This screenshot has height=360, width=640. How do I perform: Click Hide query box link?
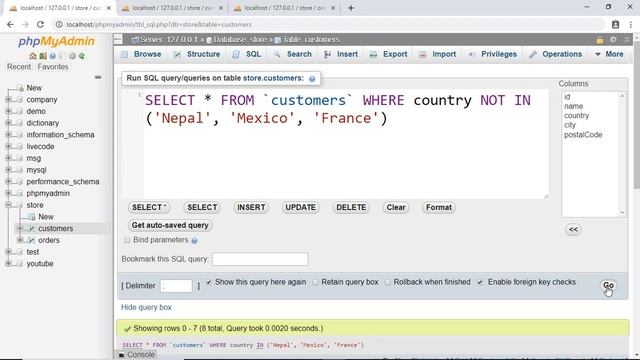pos(146,307)
